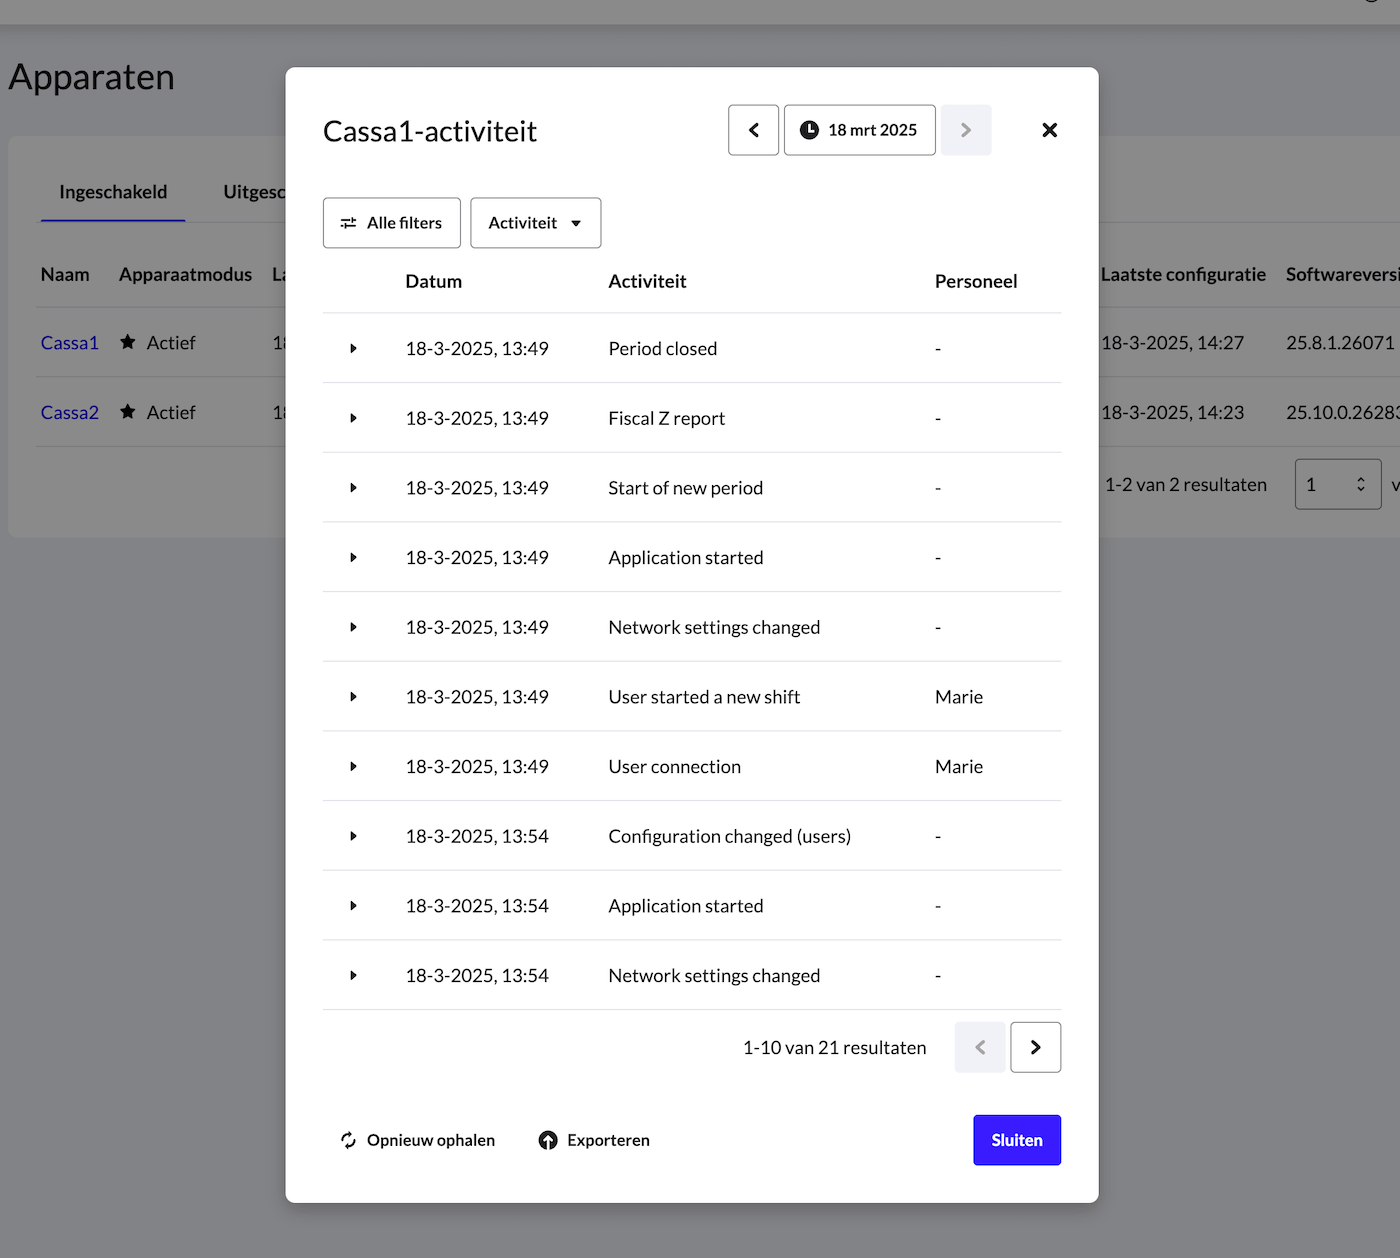Screen dimensions: 1400x1258
Task: Switch to the Ingeschakeld tab
Action: click(x=113, y=192)
